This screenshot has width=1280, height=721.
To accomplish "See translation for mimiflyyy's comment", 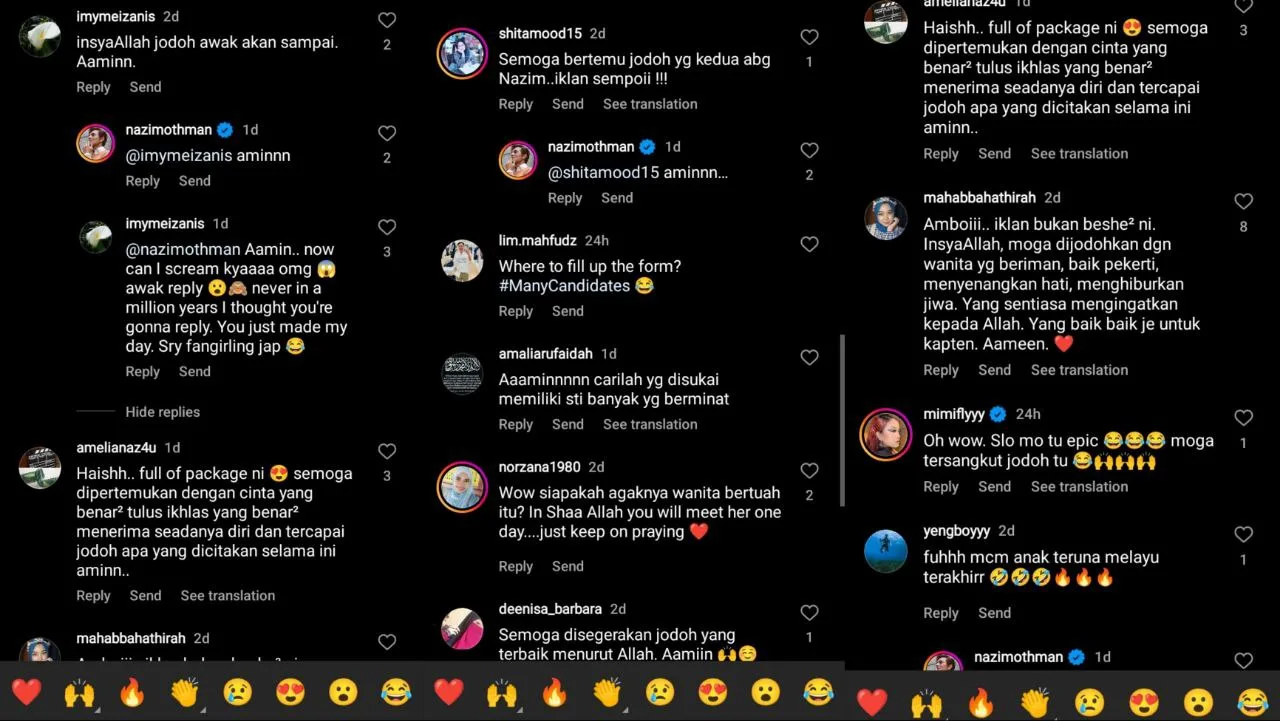I will point(1079,486).
